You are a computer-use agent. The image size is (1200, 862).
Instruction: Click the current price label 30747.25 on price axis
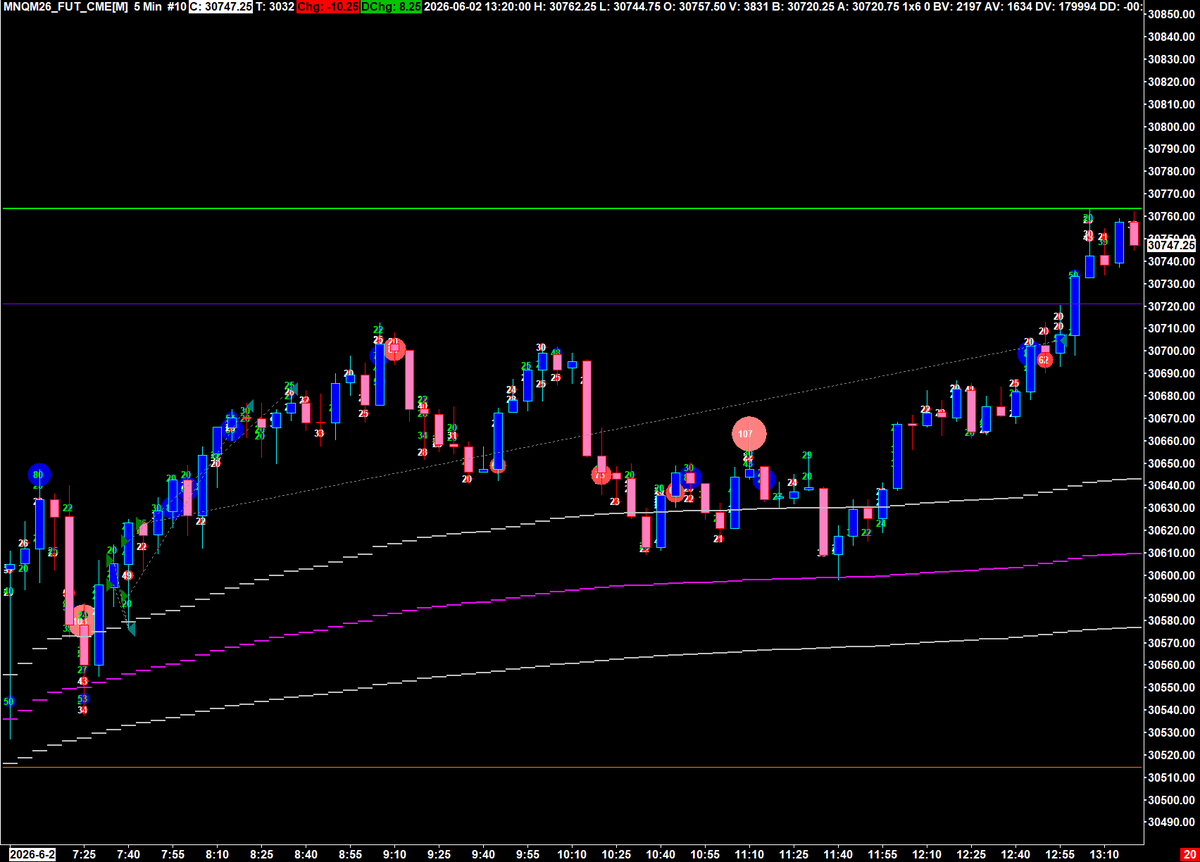(x=1171, y=245)
